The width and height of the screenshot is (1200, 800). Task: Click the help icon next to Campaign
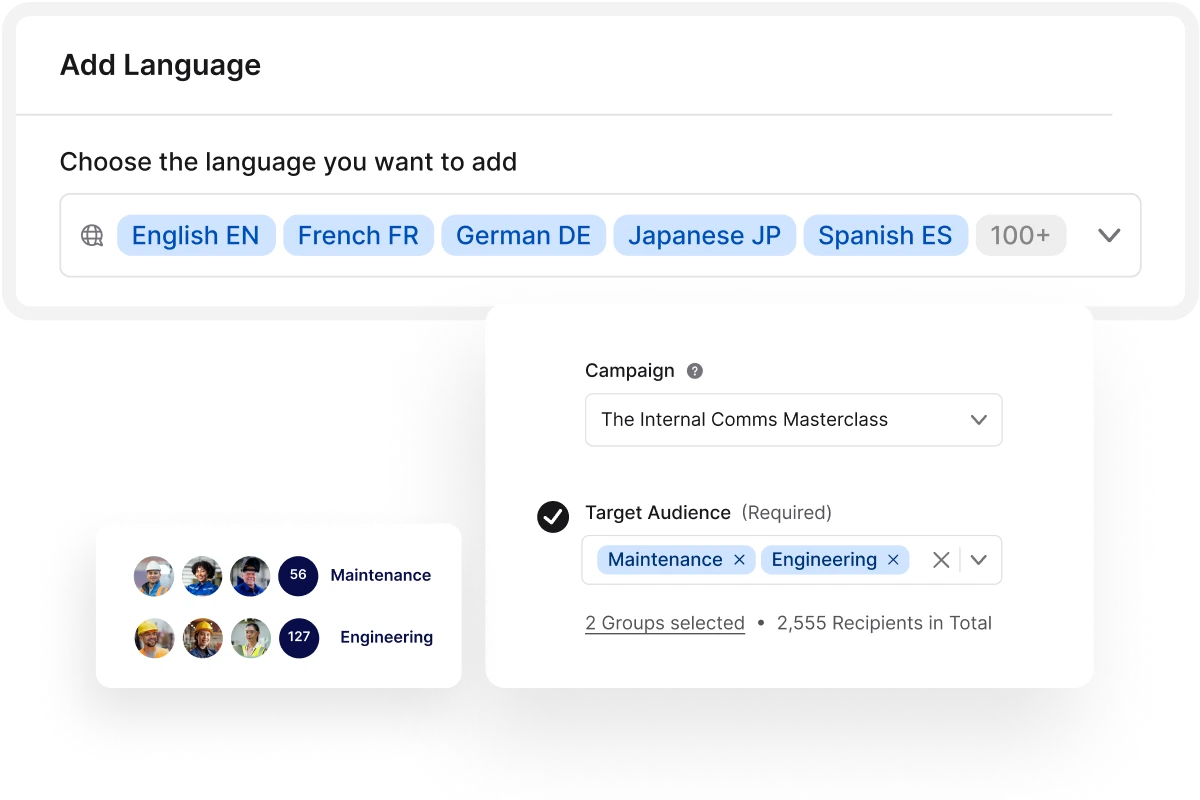694,370
